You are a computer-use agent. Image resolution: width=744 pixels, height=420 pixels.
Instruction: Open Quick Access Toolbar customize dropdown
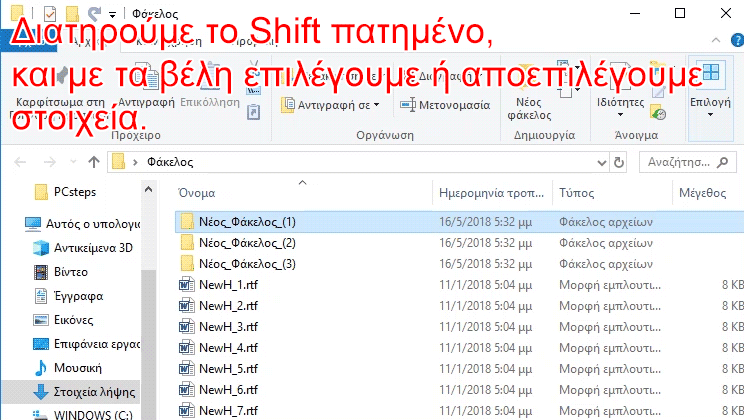point(112,14)
